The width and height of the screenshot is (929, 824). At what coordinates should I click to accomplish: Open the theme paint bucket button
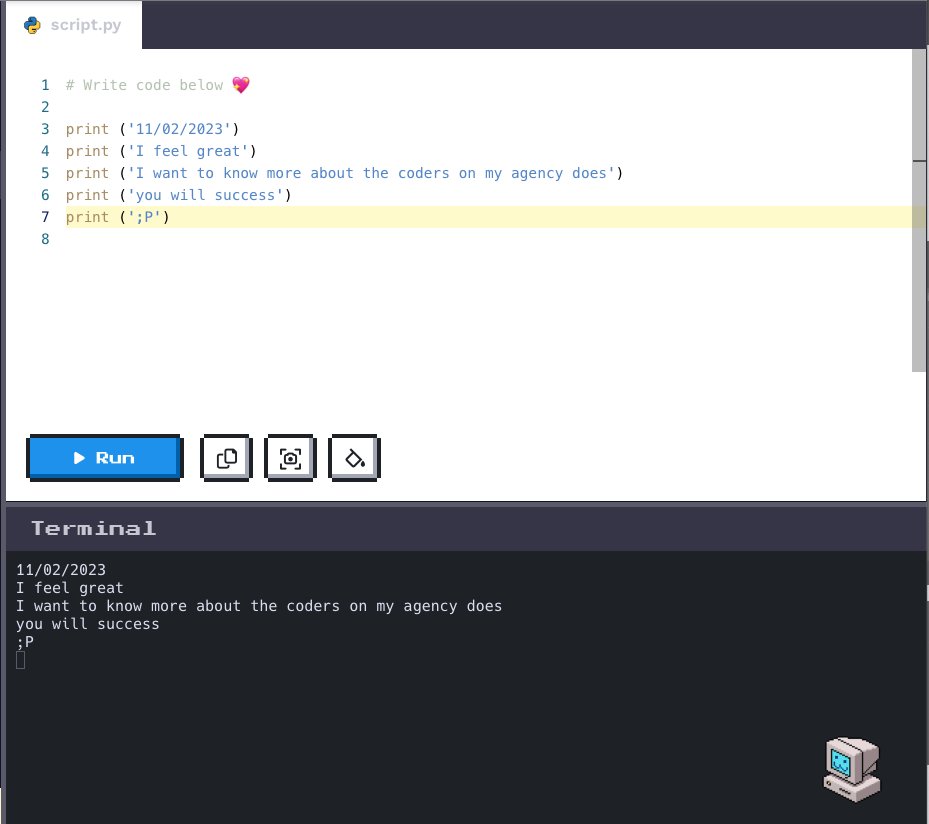[354, 457]
